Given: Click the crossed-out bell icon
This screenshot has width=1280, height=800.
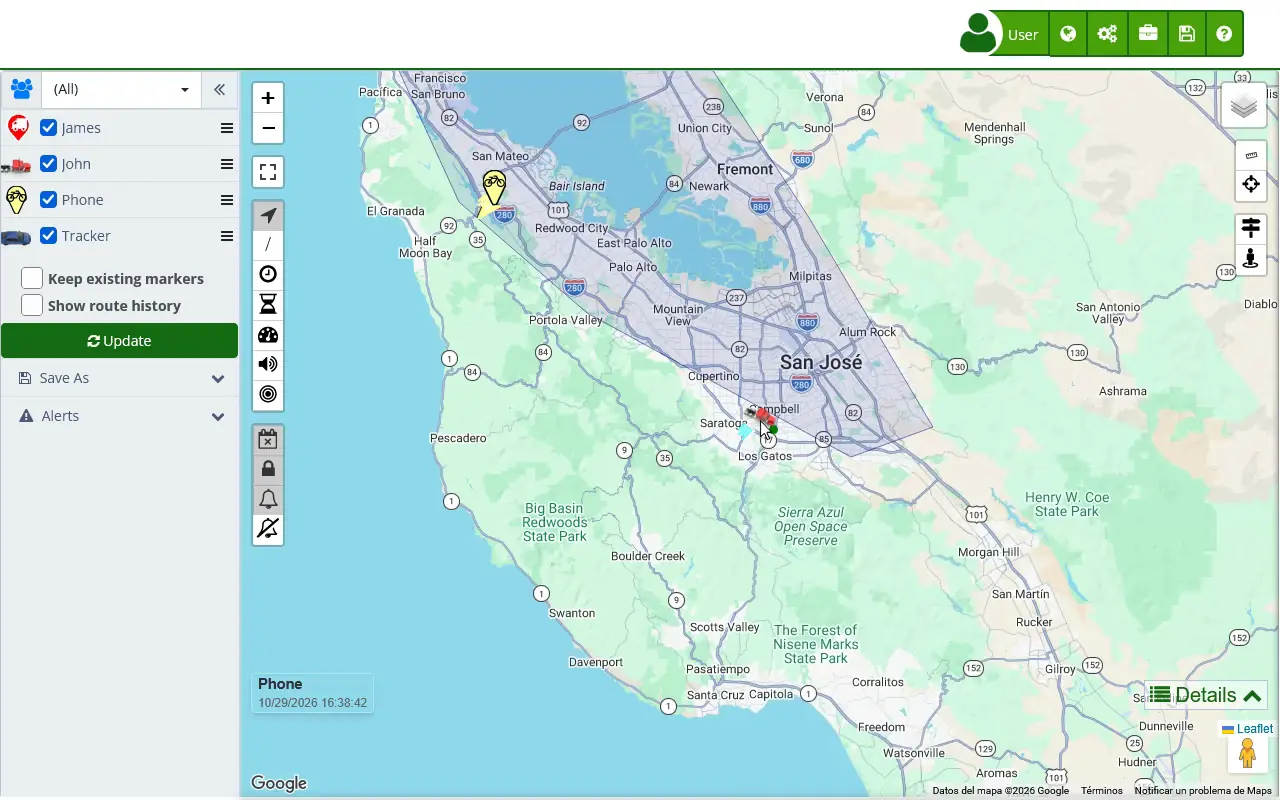Looking at the screenshot, I should pos(268,529).
